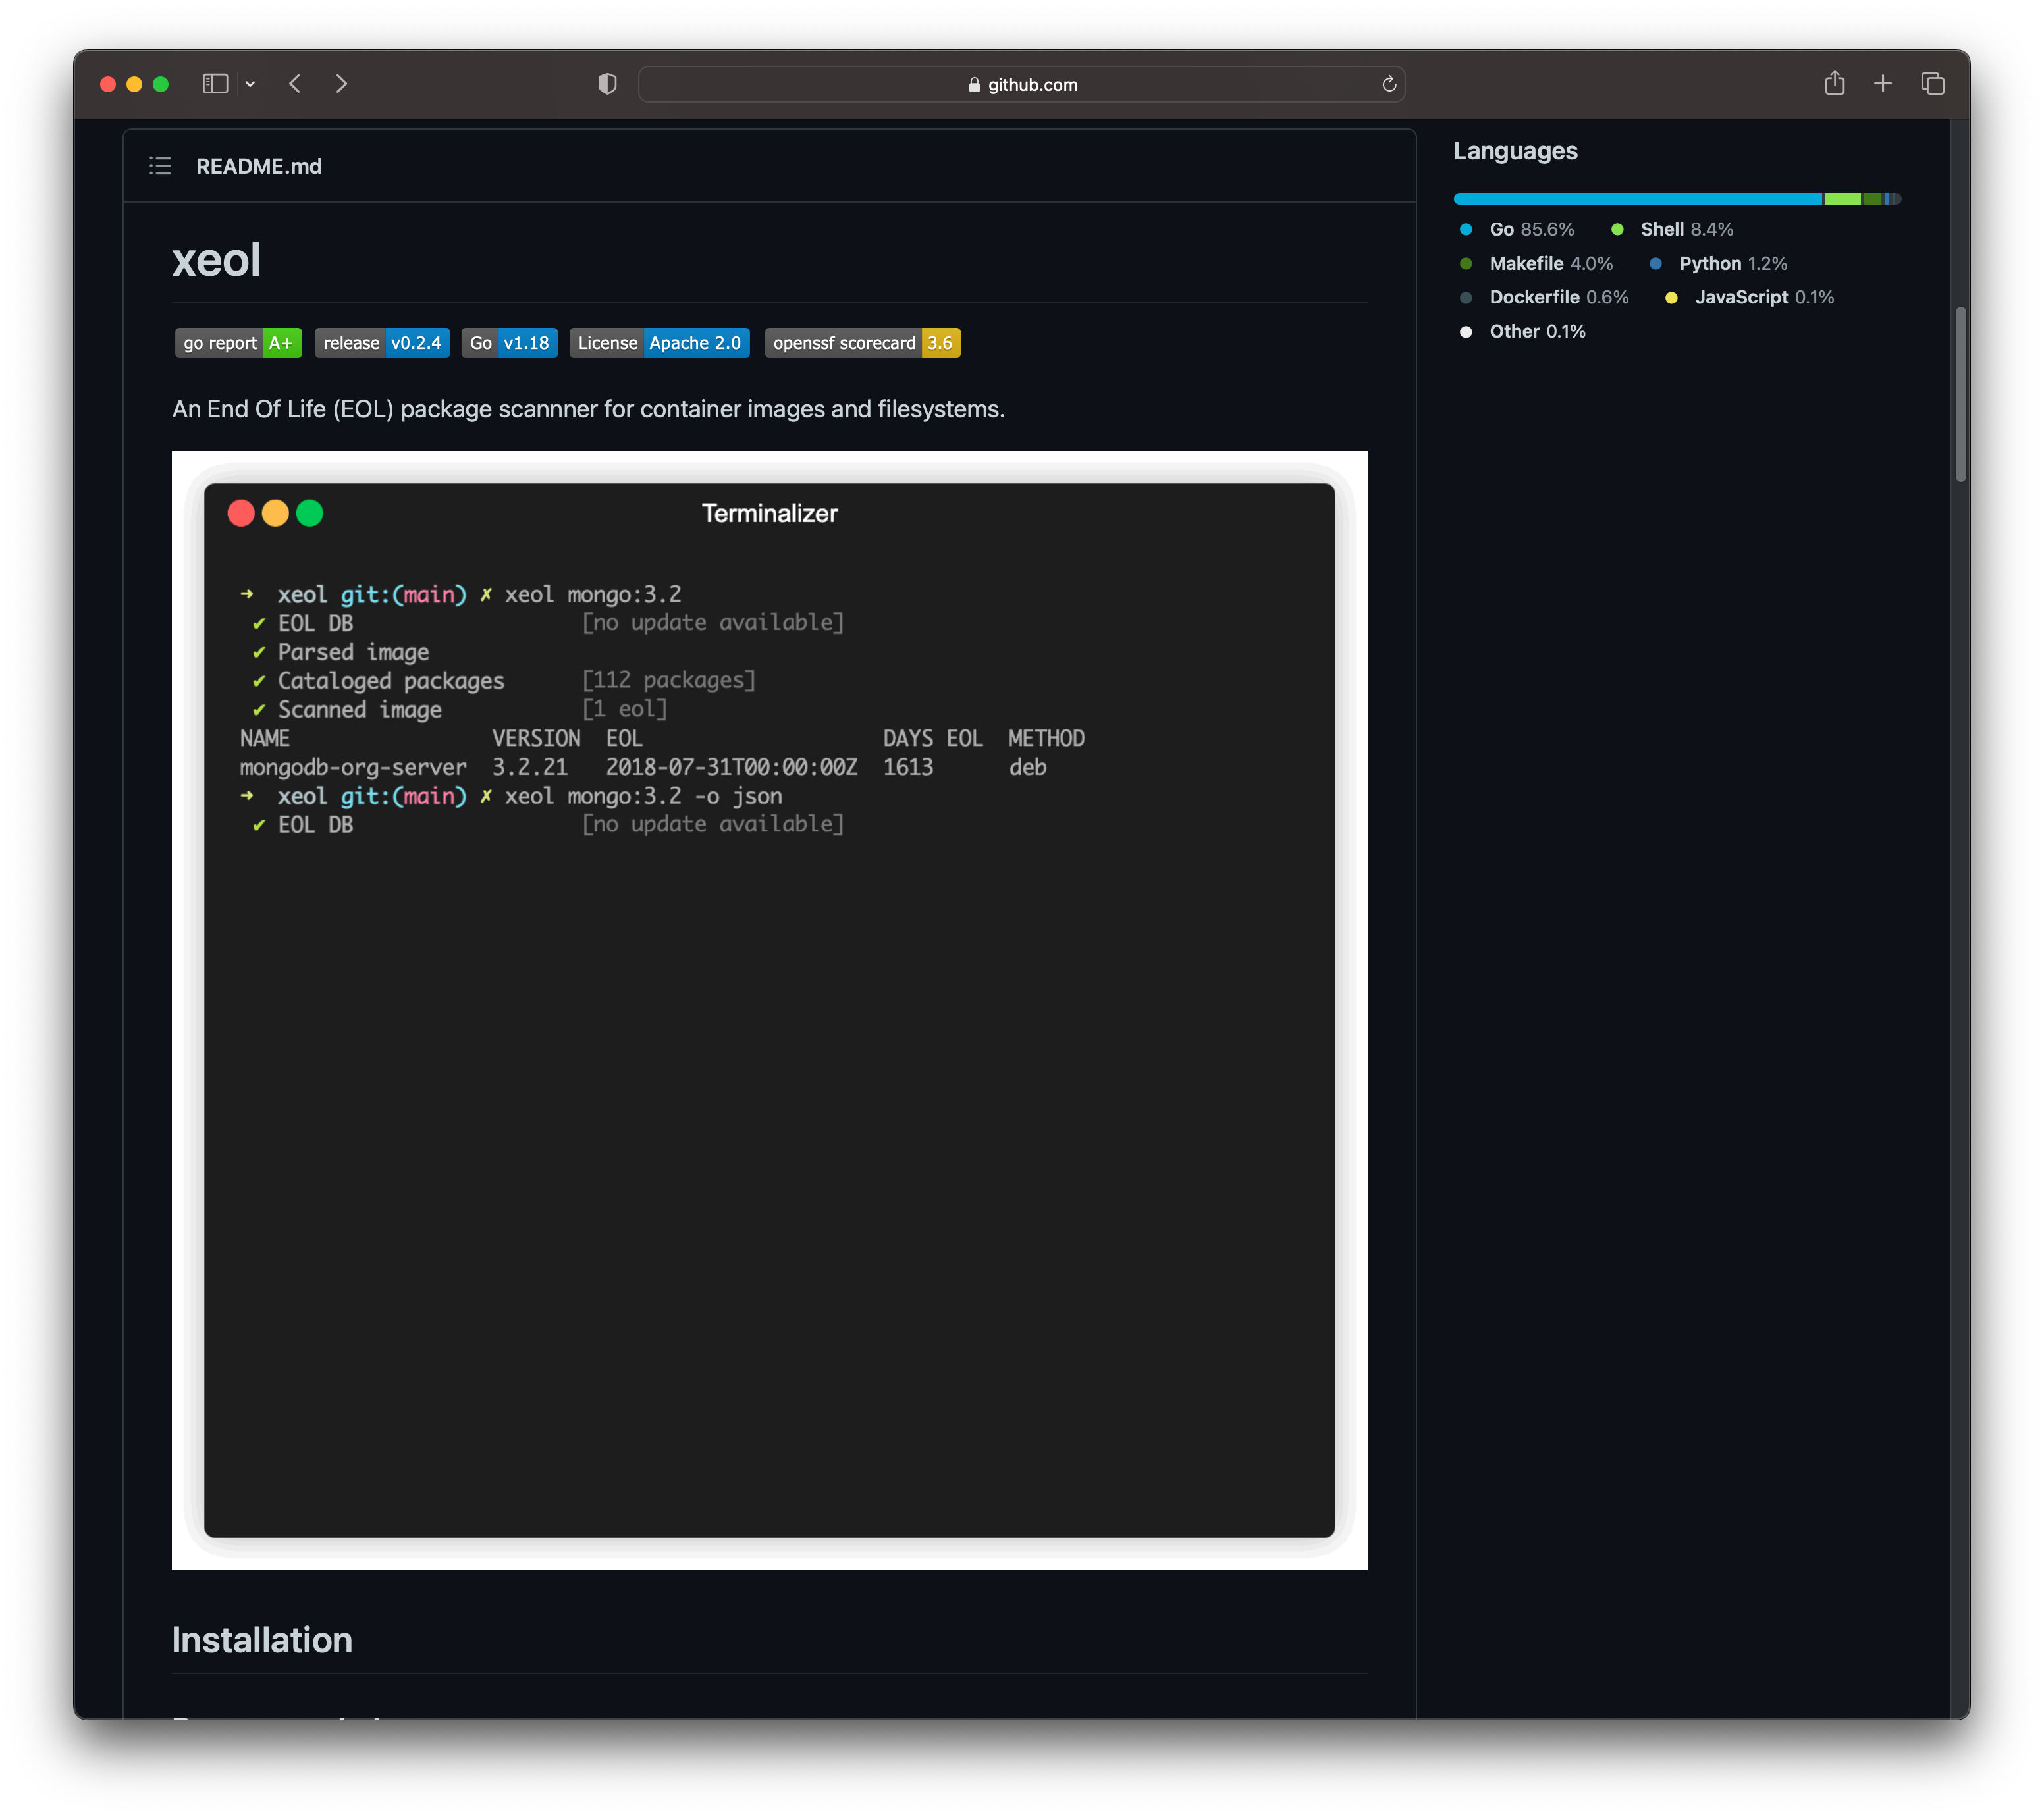2044x1817 pixels.
Task: Reload the page with the refresh icon
Action: point(1388,84)
